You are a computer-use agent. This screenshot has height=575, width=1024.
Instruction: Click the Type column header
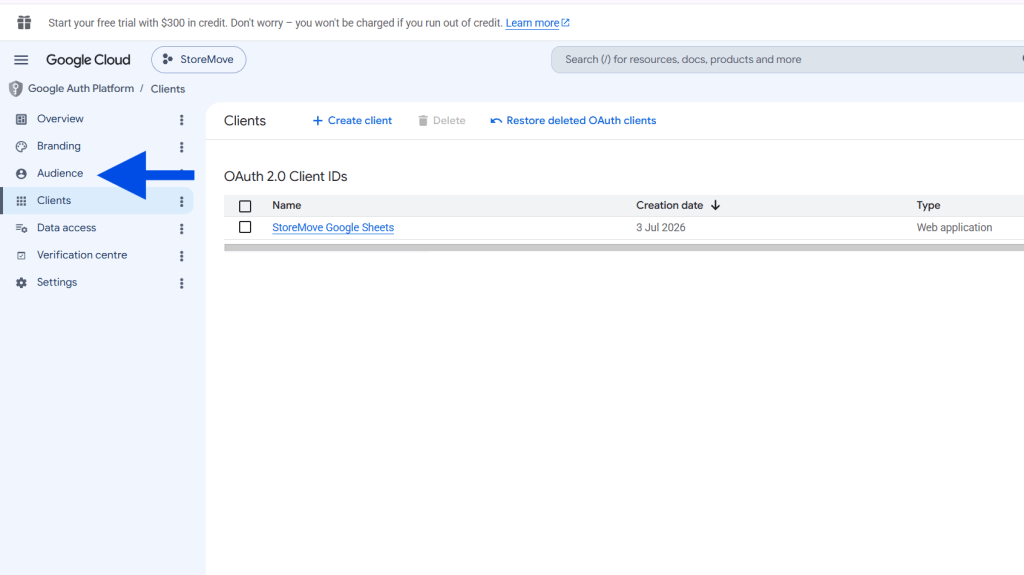point(928,205)
